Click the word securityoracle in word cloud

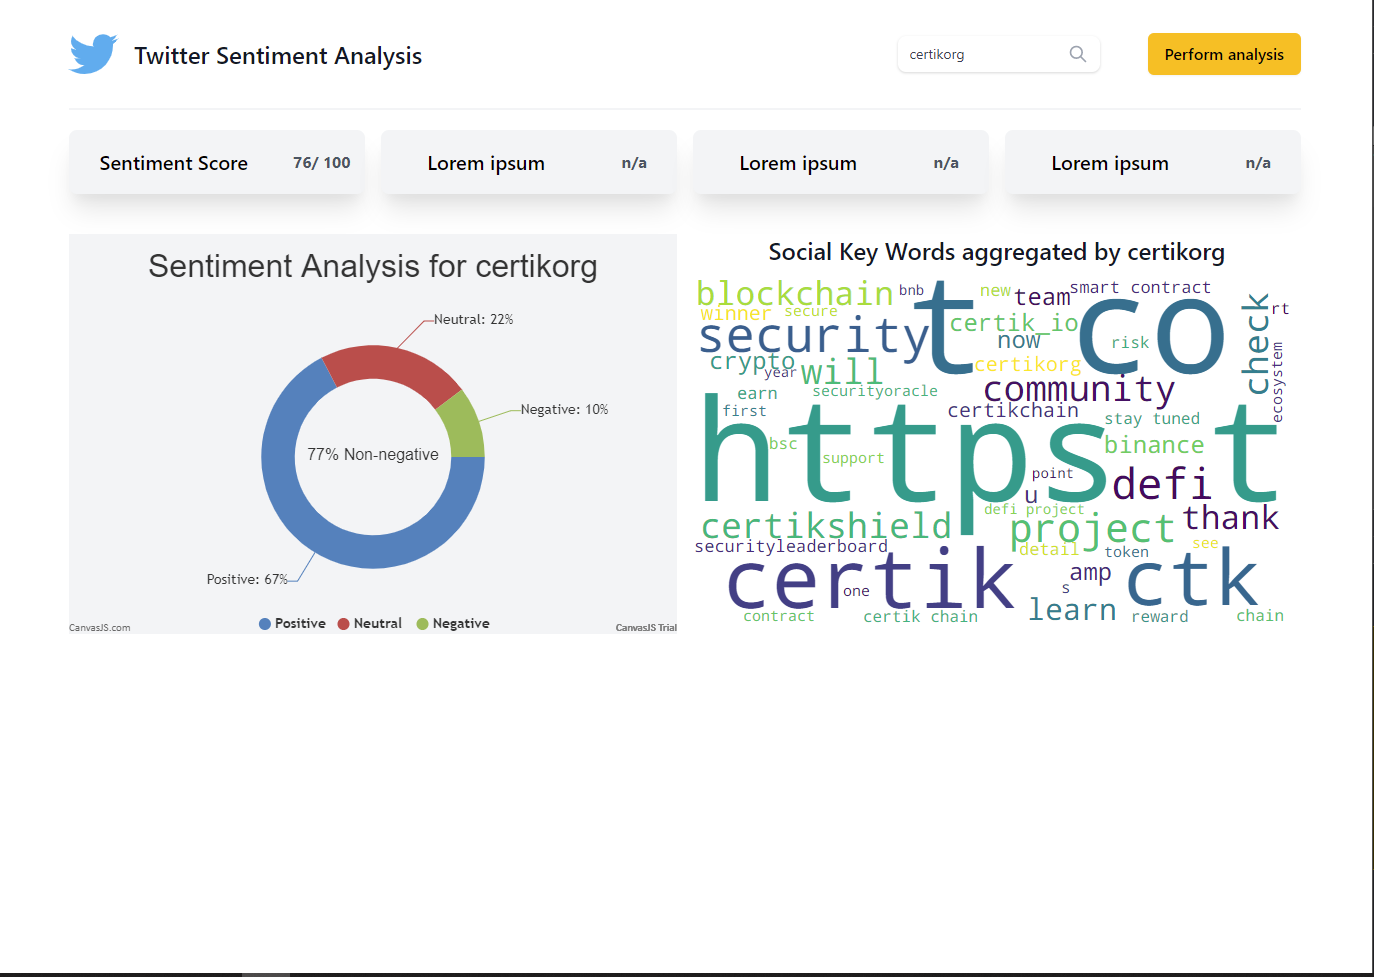(875, 391)
